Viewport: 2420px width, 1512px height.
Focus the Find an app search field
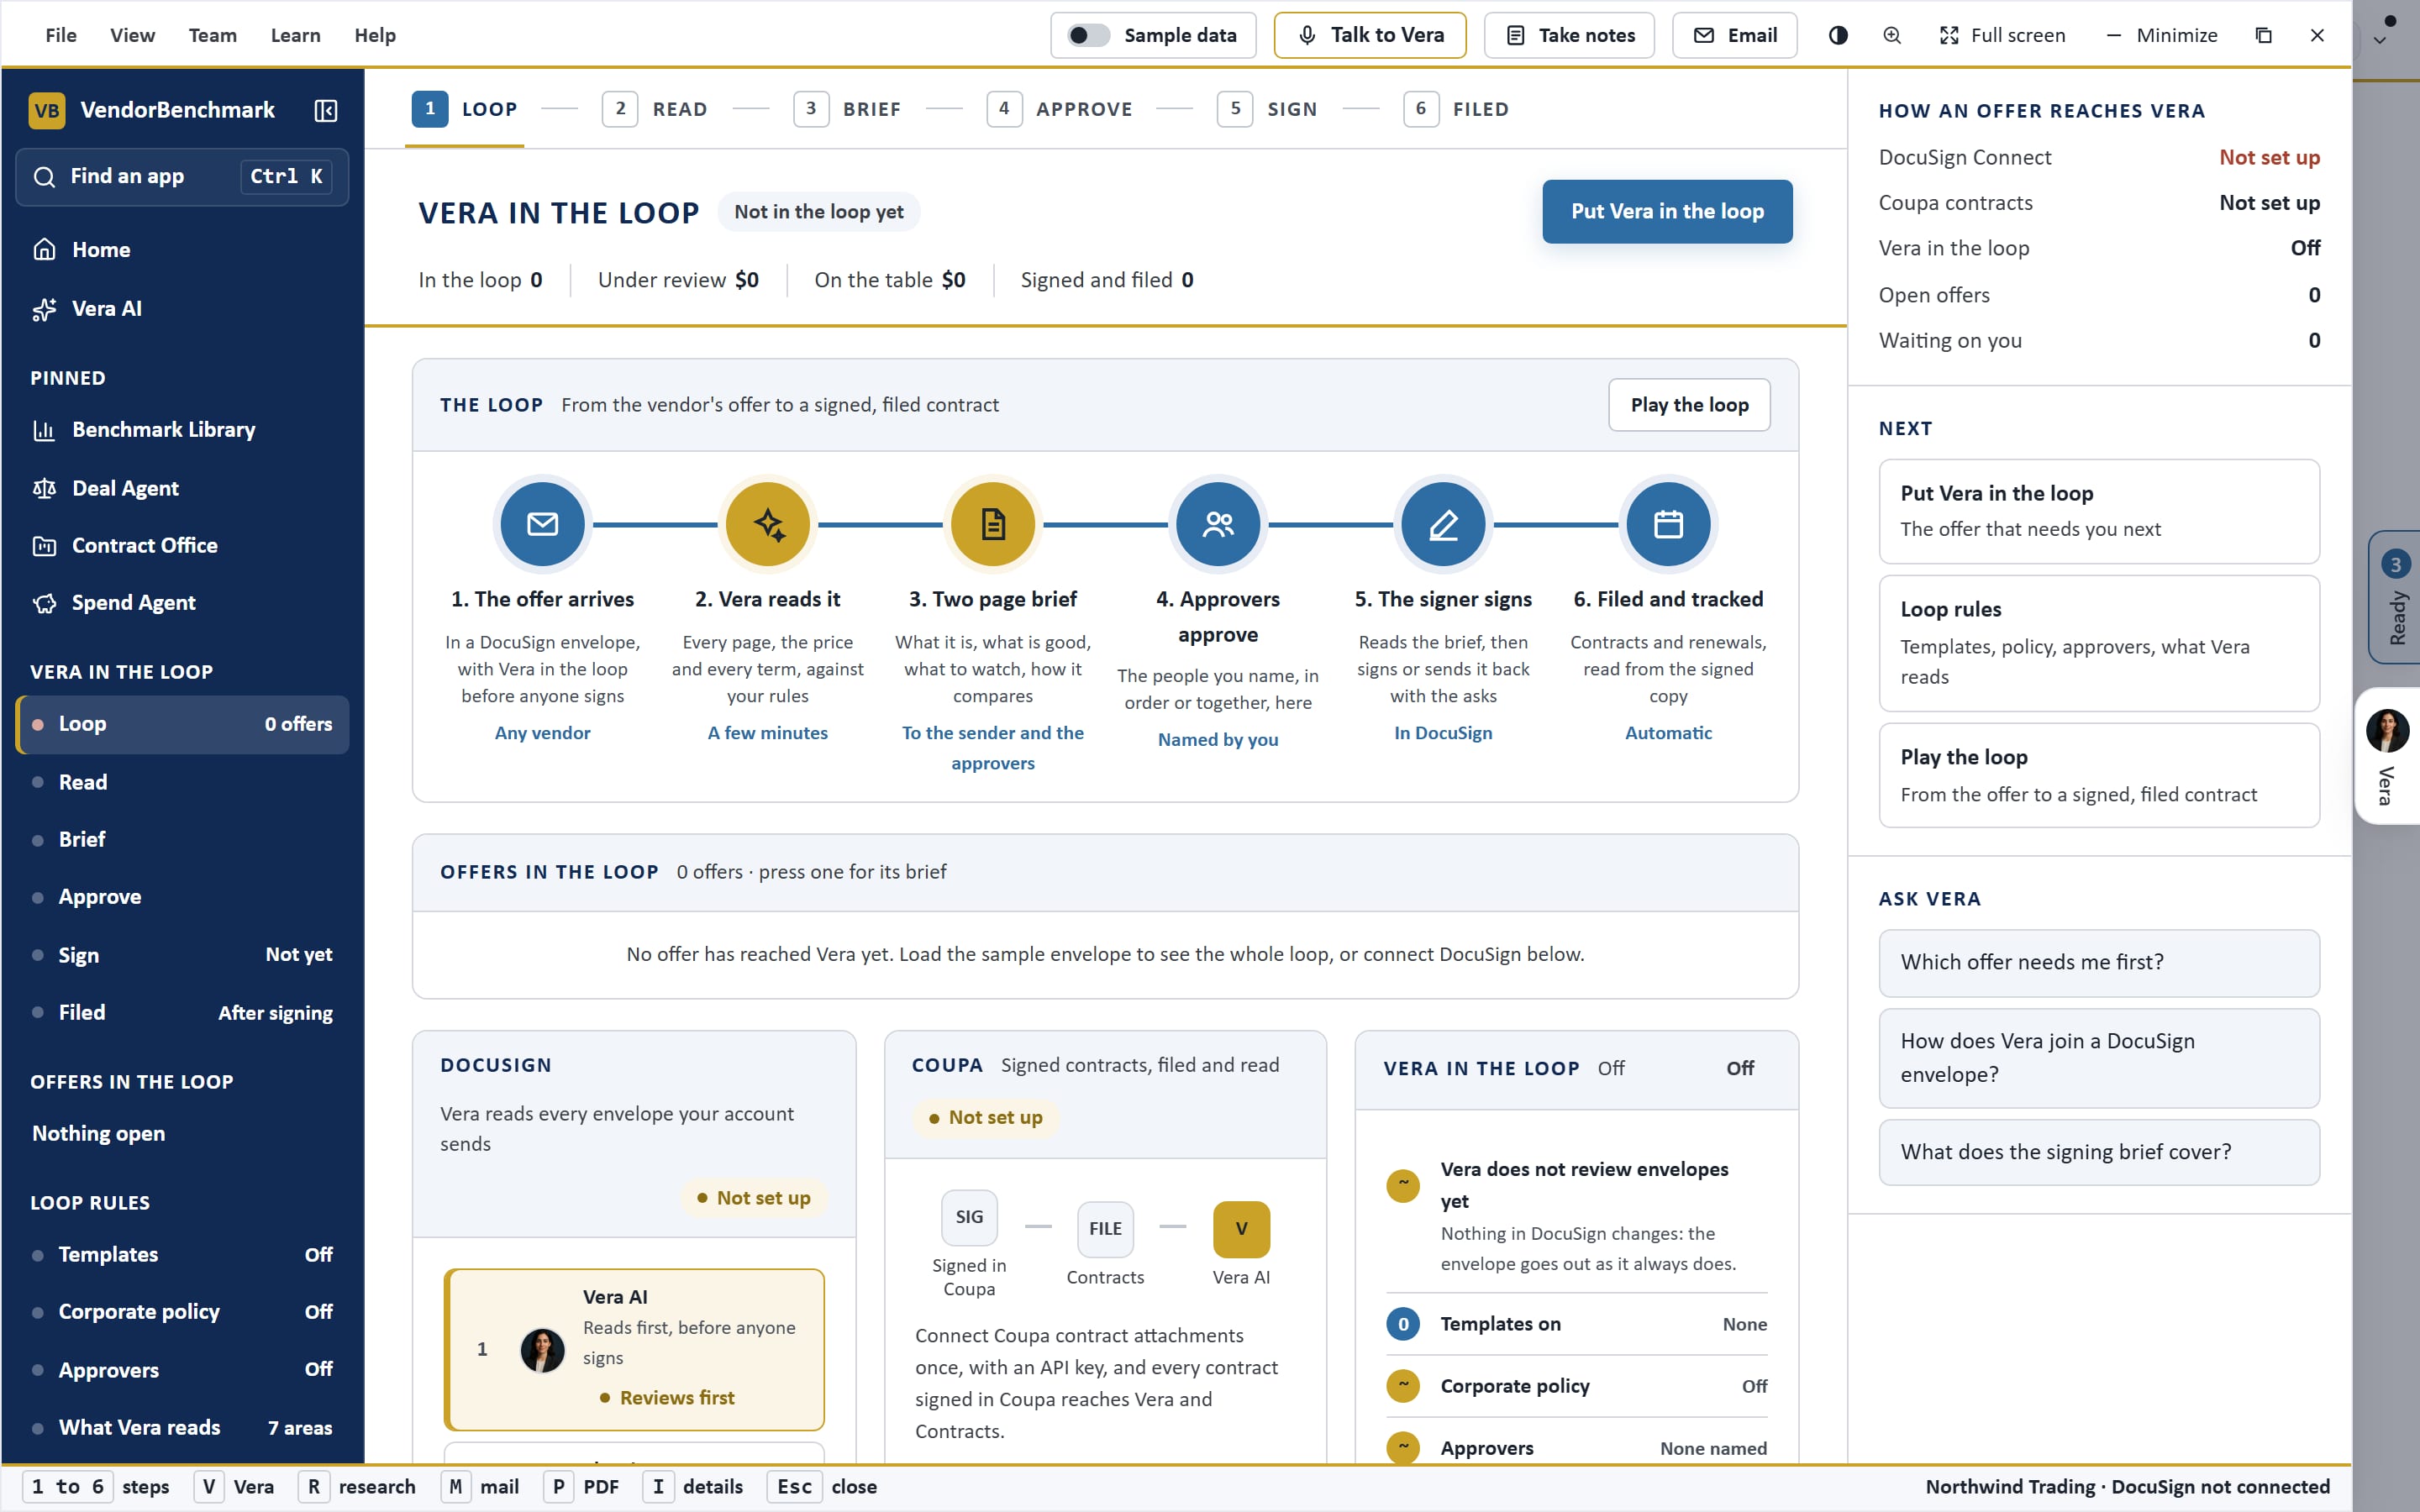[182, 177]
